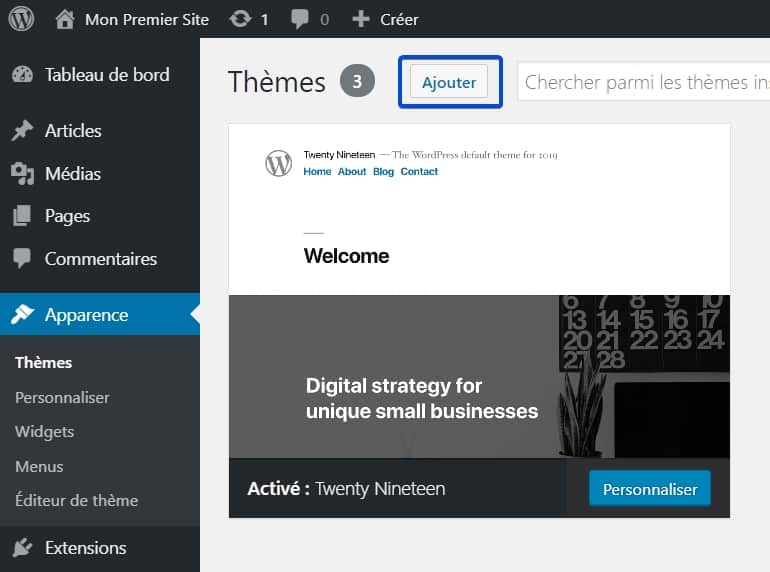This screenshot has width=770, height=572.
Task: Open Tableau de bord menu
Action: click(x=100, y=75)
